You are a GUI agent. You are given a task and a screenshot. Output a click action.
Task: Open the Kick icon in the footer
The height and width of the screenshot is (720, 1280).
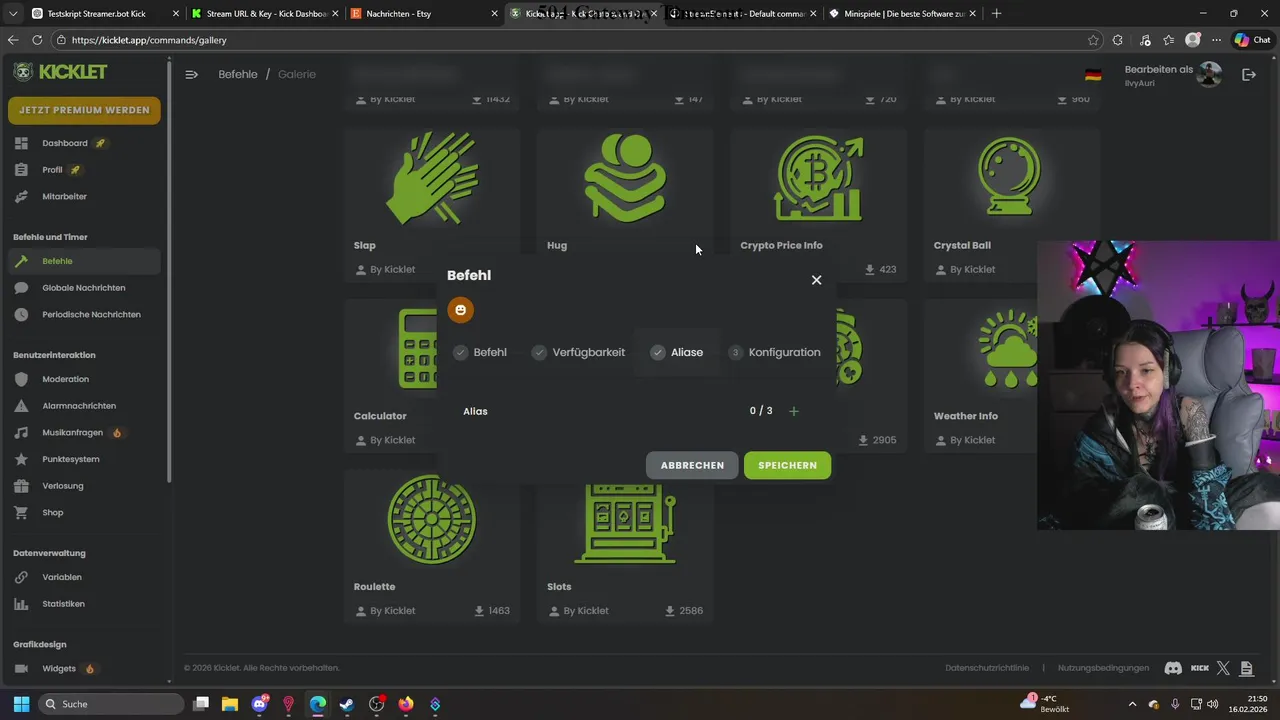click(x=1200, y=668)
